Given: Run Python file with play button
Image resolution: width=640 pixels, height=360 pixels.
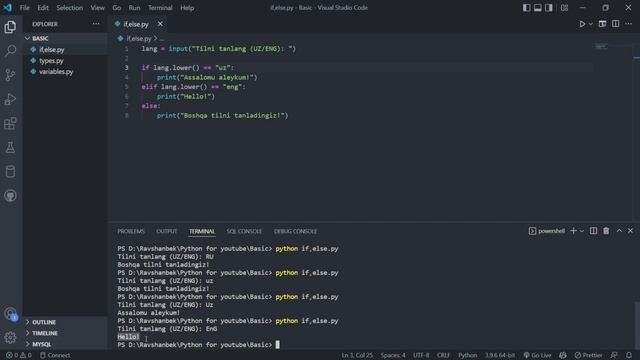Looking at the screenshot, I should (582, 24).
